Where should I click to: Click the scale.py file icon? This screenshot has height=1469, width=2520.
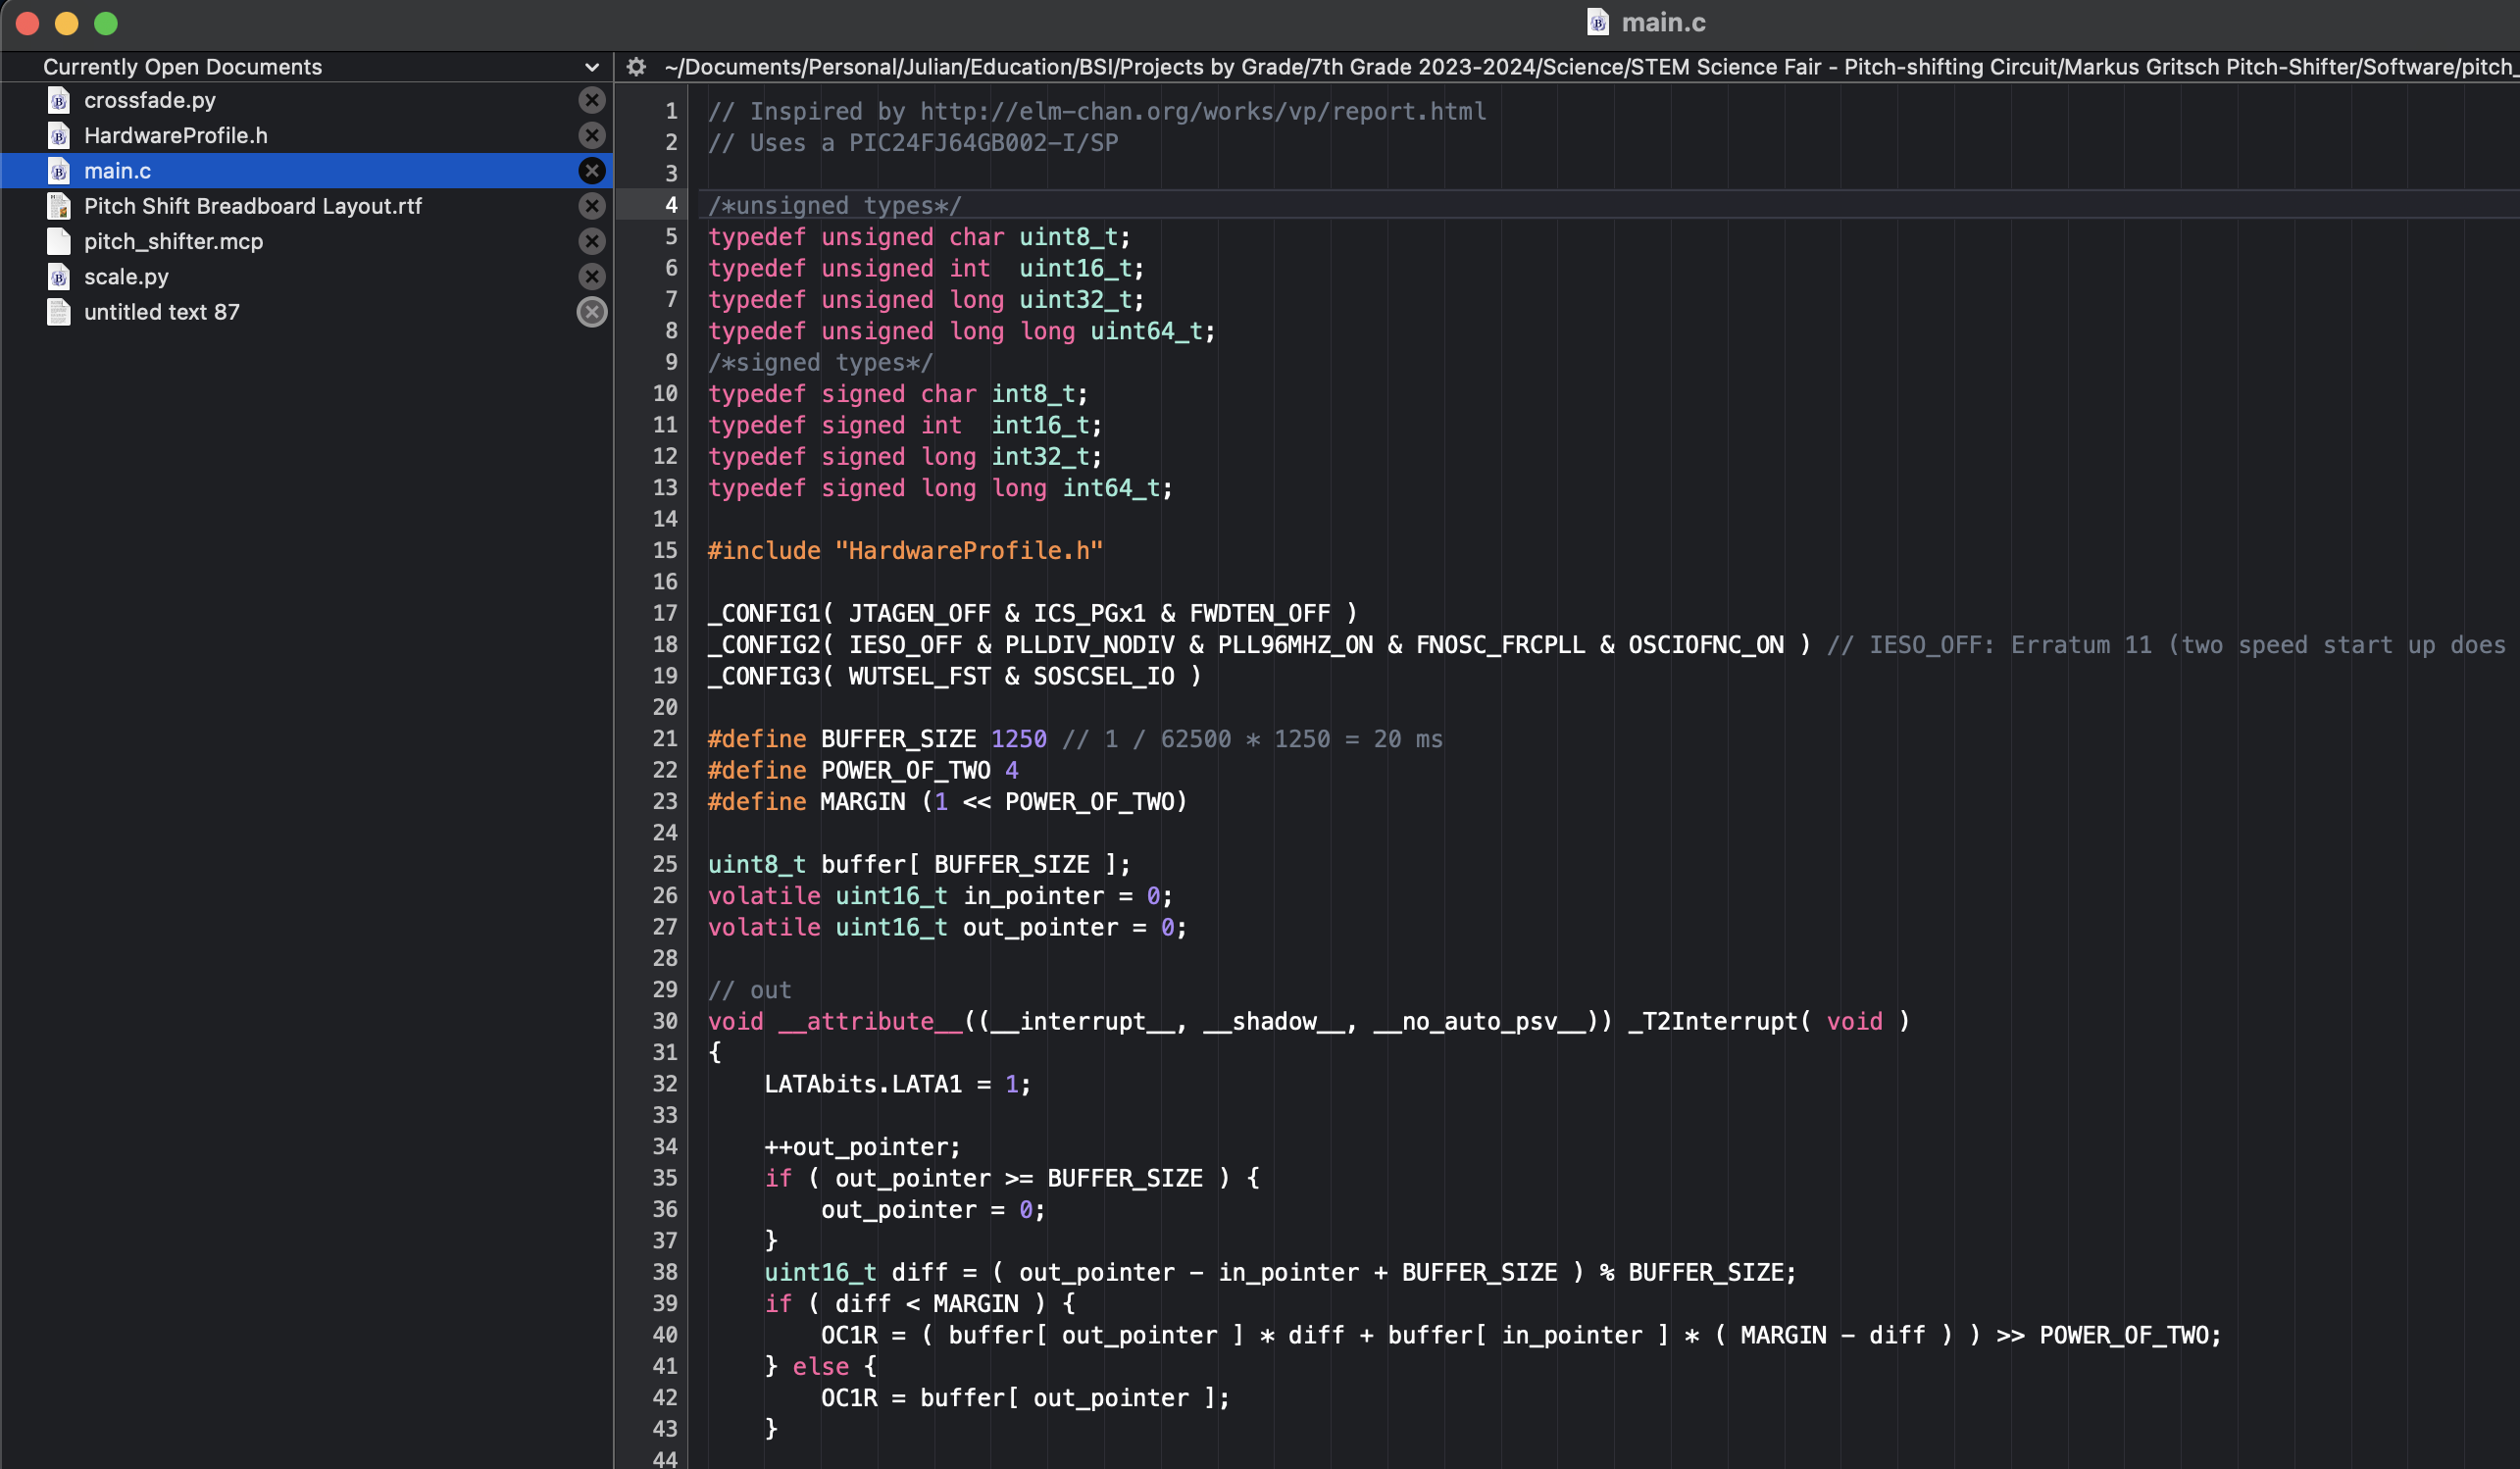click(x=59, y=277)
